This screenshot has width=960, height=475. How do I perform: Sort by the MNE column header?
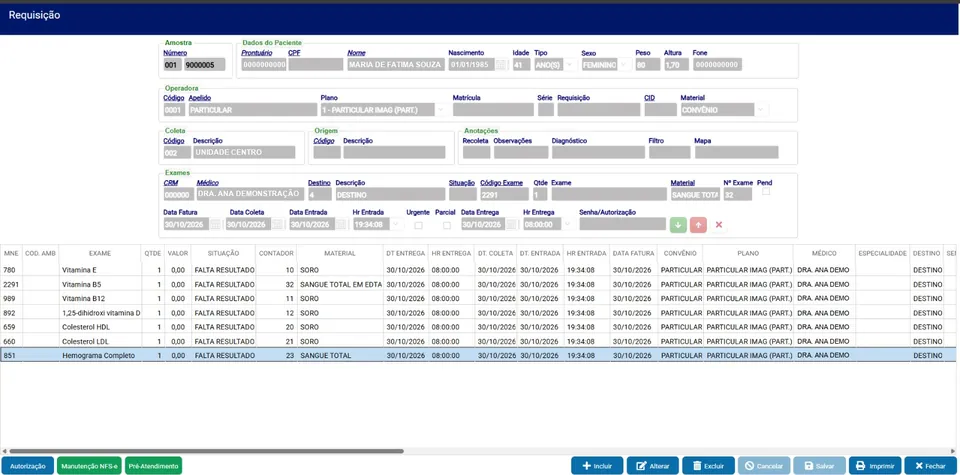(10, 253)
